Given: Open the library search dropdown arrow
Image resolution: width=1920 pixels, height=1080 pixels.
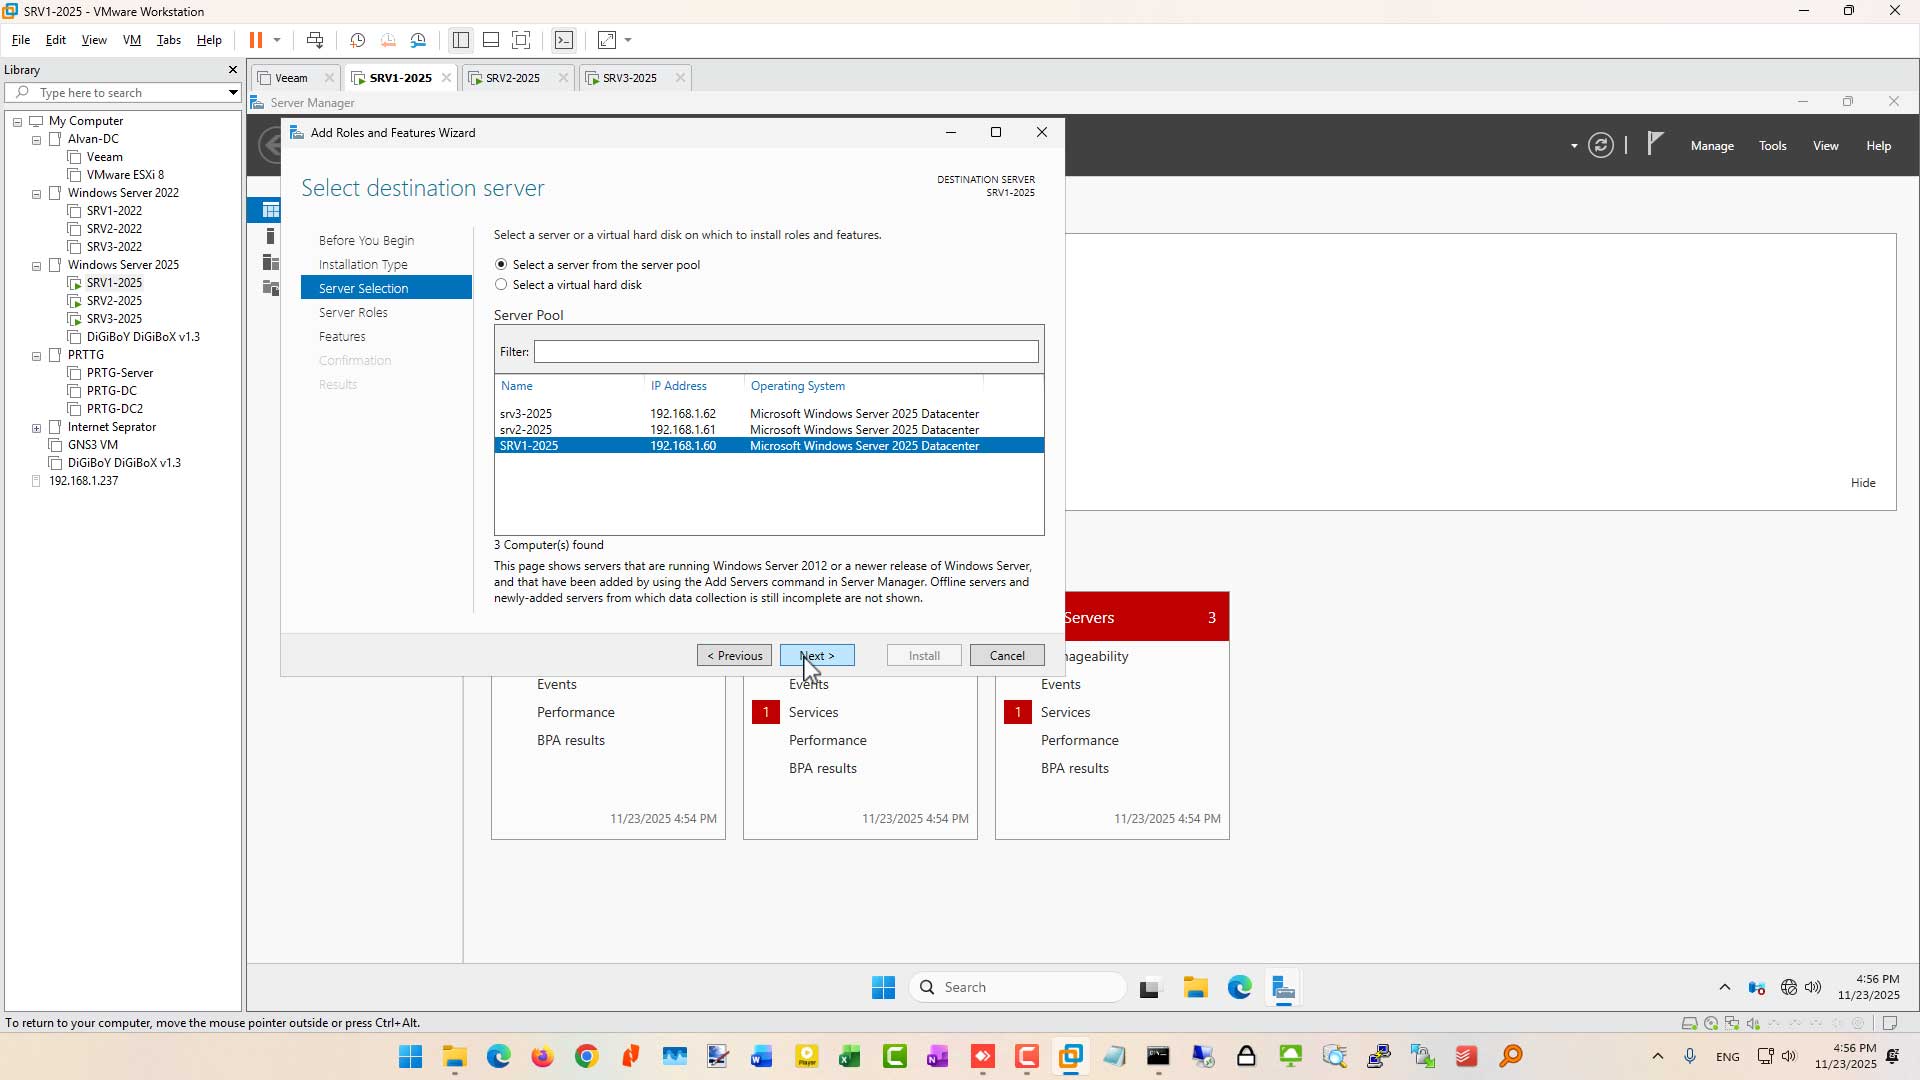Looking at the screenshot, I should [x=233, y=93].
